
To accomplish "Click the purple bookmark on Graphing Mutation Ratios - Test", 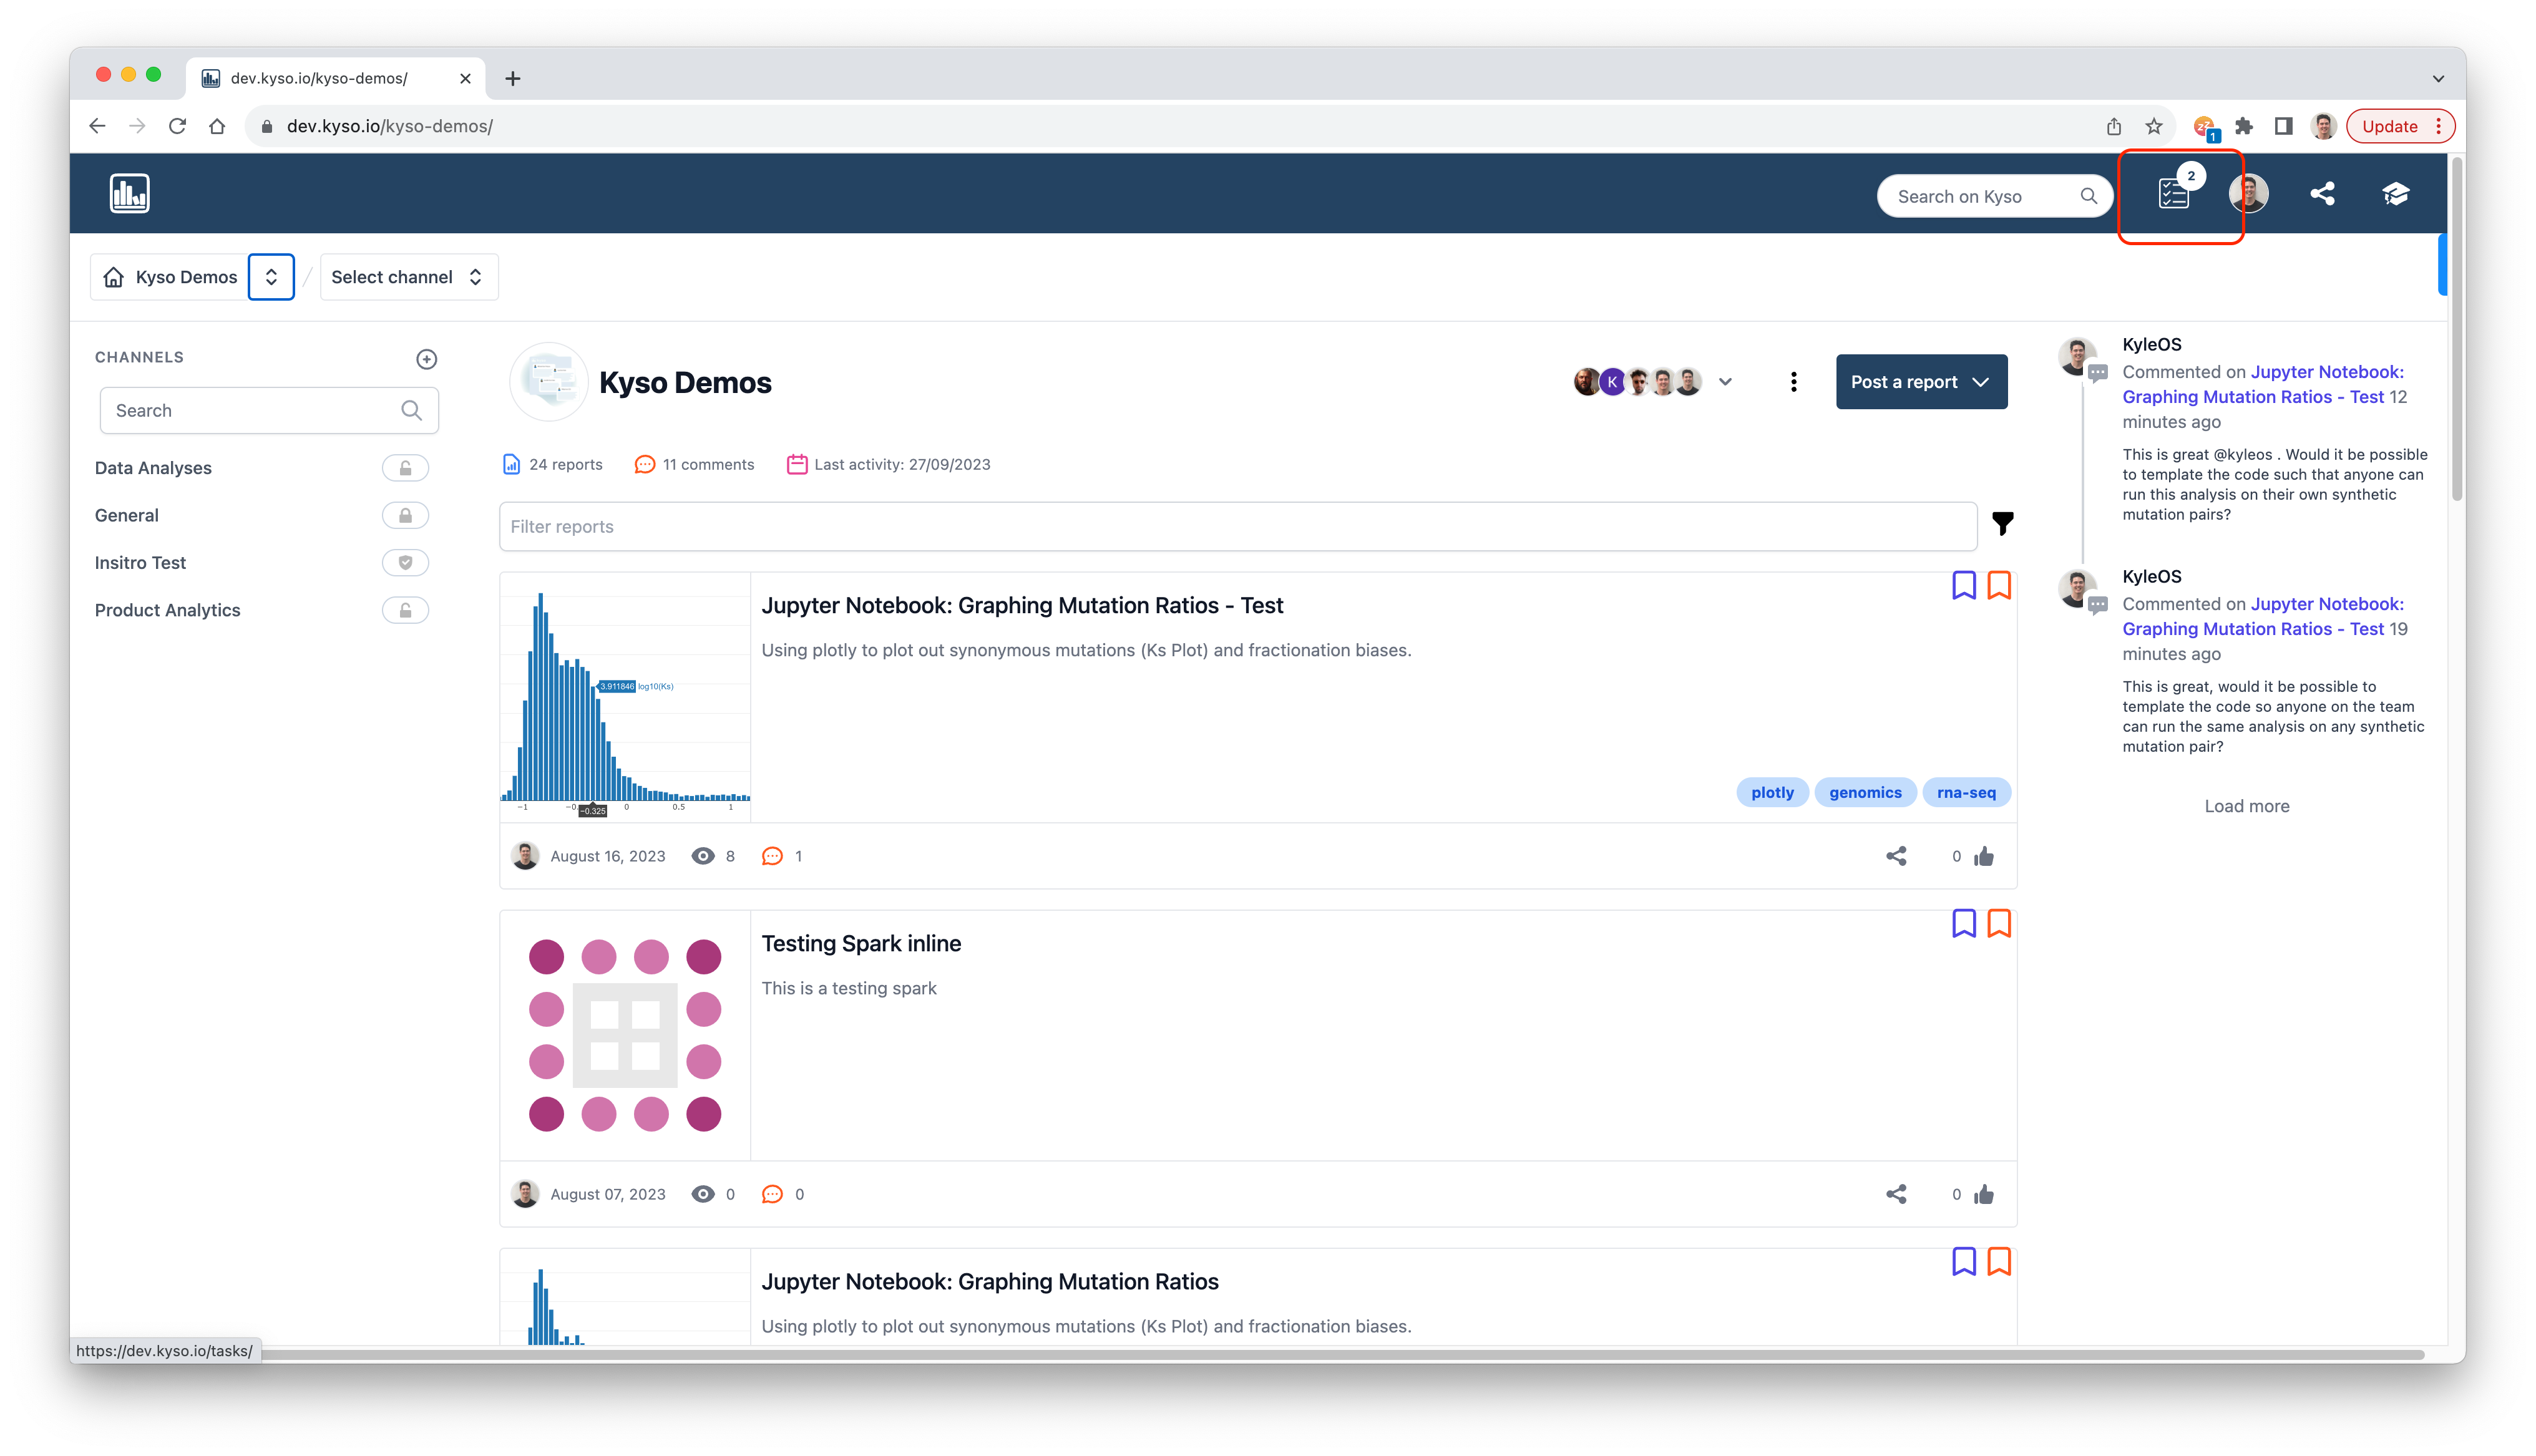I will pyautogui.click(x=1964, y=585).
